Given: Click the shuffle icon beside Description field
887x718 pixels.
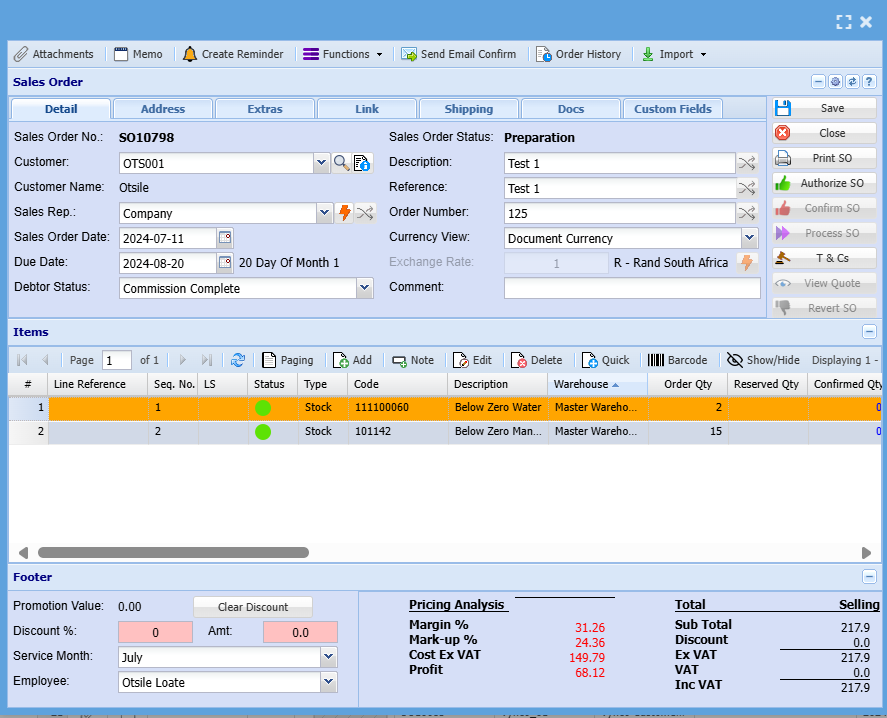Looking at the screenshot, I should [x=747, y=163].
